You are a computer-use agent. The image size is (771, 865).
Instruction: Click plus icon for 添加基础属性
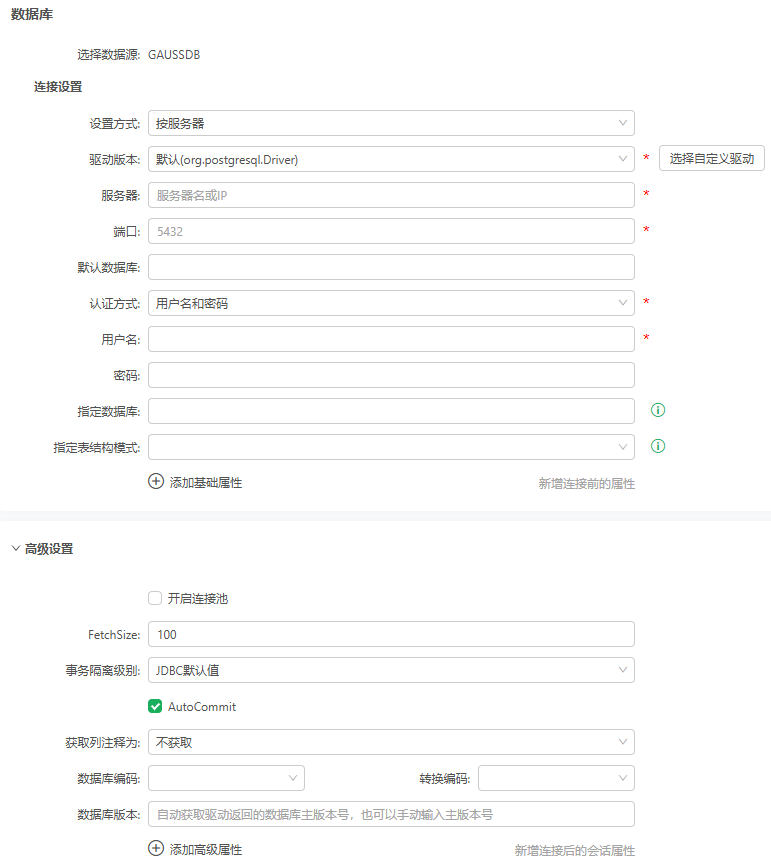[x=156, y=481]
